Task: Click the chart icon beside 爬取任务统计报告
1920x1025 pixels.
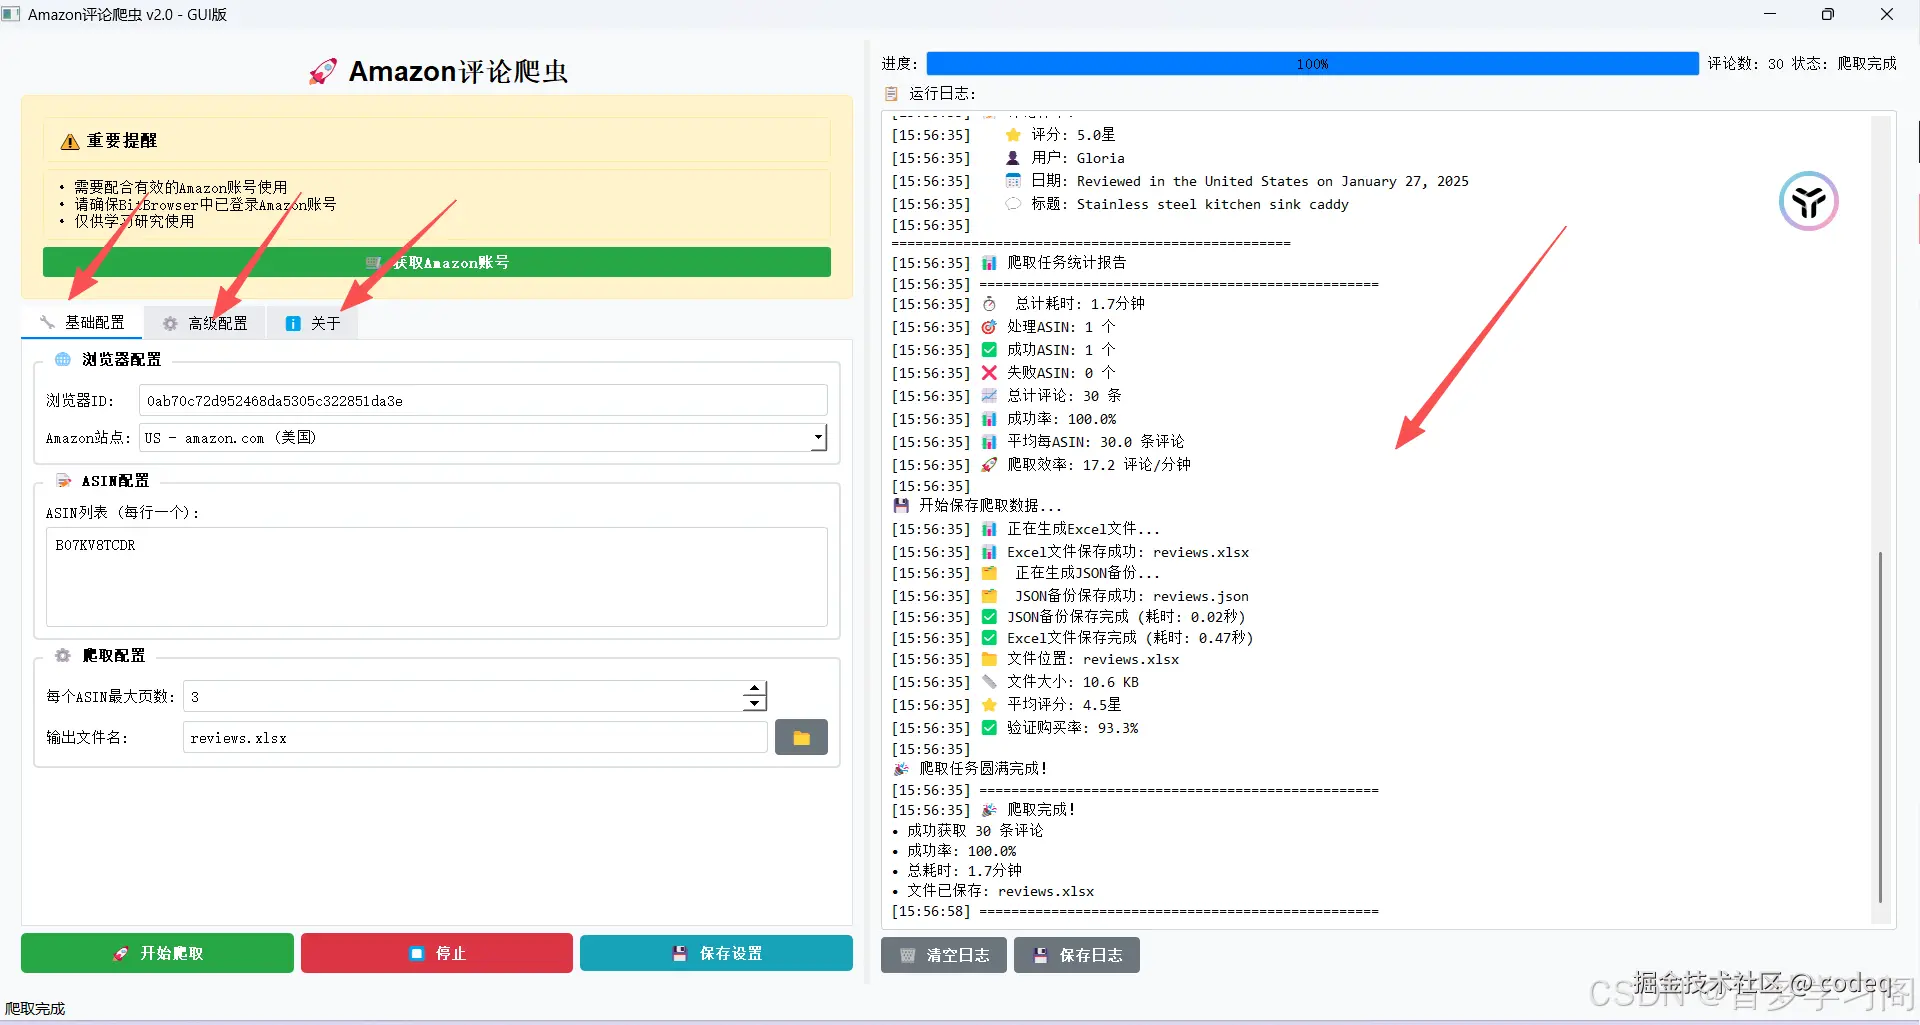Action: tap(989, 263)
